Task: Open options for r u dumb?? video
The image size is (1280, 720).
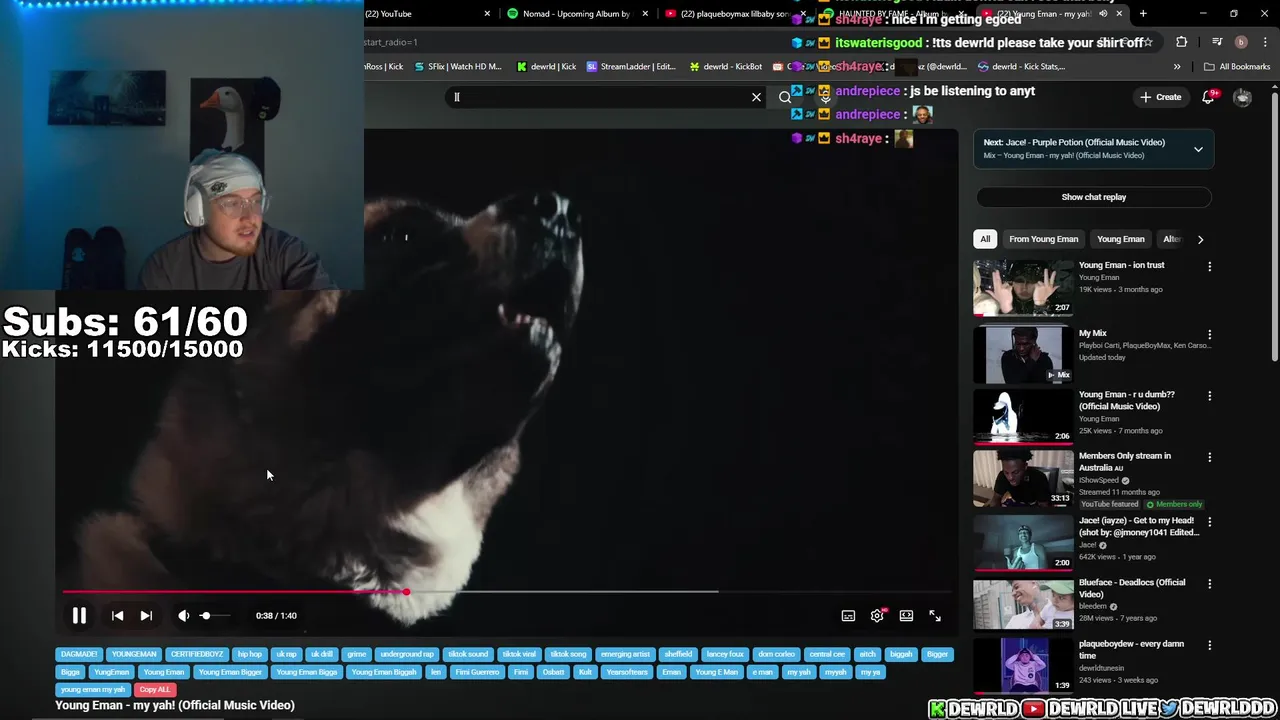Action: [1209, 396]
